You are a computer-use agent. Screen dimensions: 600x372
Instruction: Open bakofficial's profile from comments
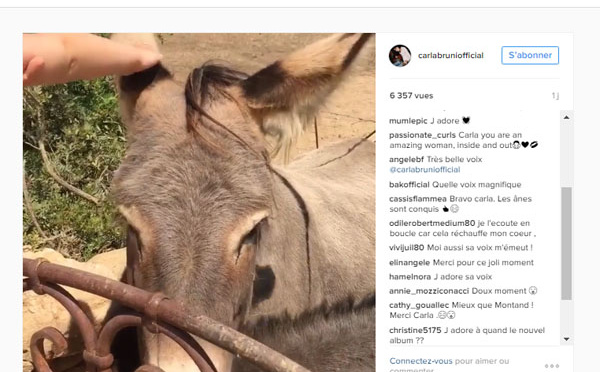409,184
